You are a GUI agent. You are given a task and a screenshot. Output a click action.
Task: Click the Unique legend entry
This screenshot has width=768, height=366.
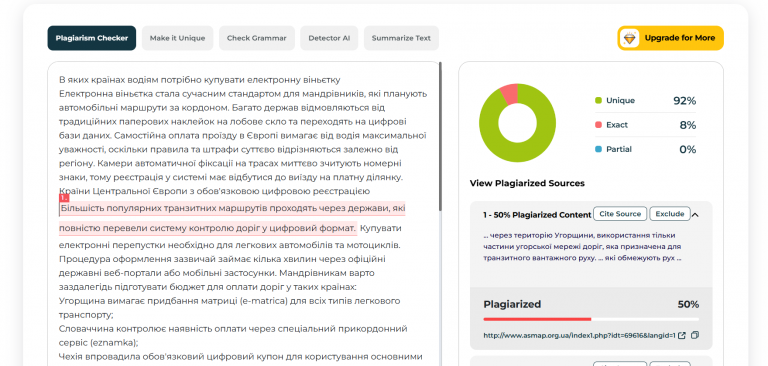tap(615, 100)
